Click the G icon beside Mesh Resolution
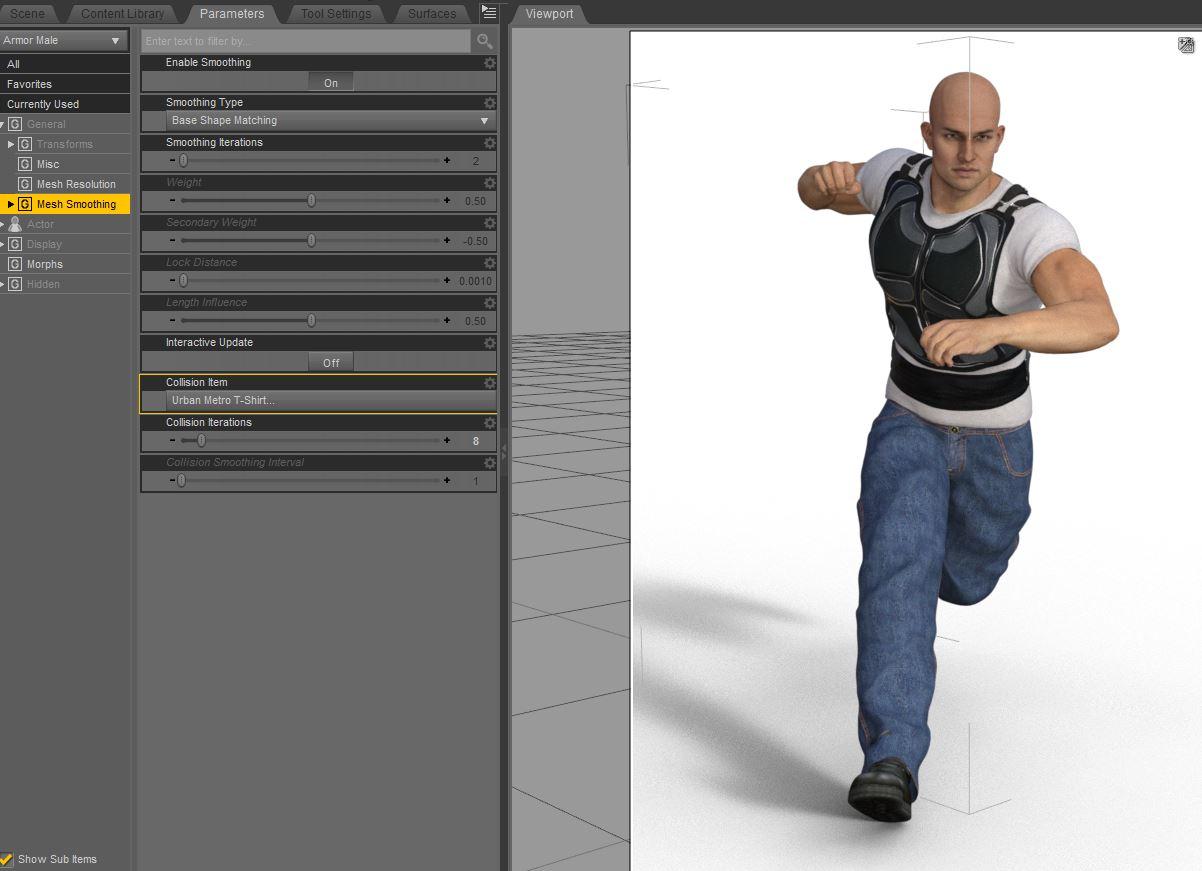Screen dimensions: 1202x871 click(x=25, y=184)
